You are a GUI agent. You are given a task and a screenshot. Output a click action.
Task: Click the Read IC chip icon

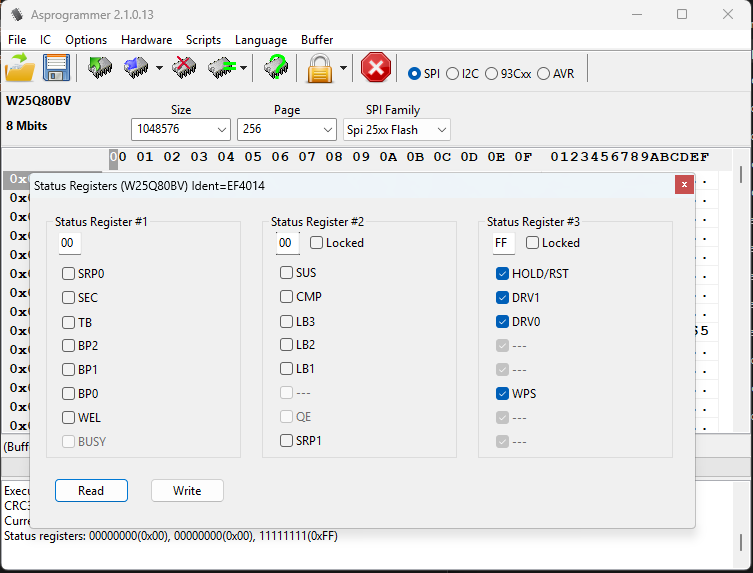point(100,68)
